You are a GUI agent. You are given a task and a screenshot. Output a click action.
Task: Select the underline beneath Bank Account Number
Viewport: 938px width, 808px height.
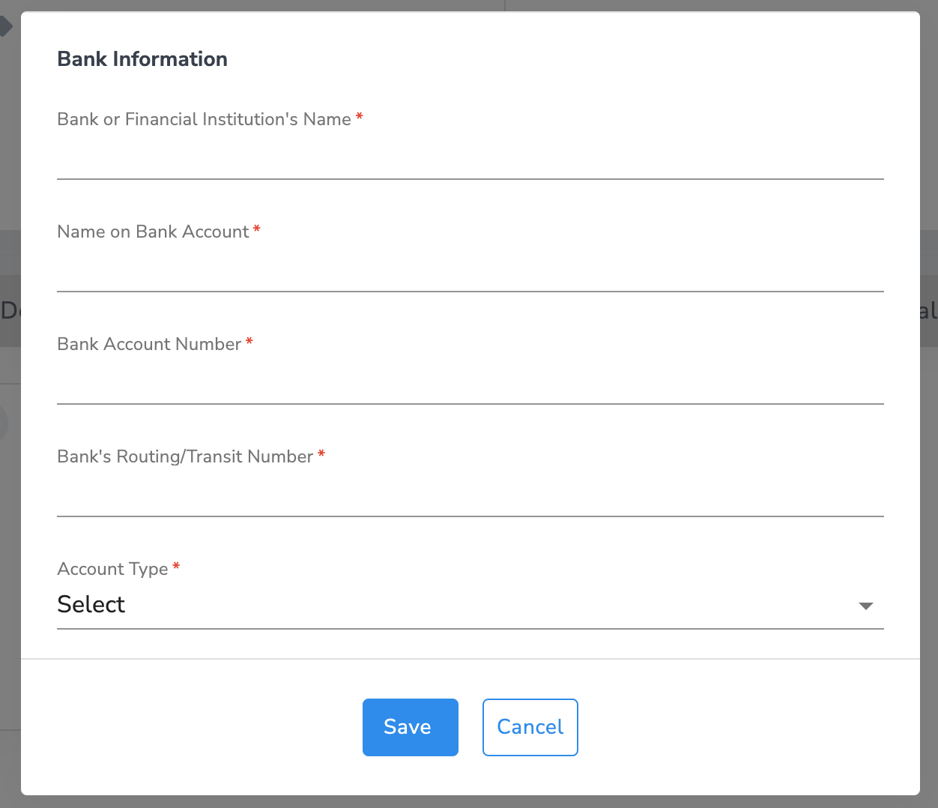[x=470, y=403]
